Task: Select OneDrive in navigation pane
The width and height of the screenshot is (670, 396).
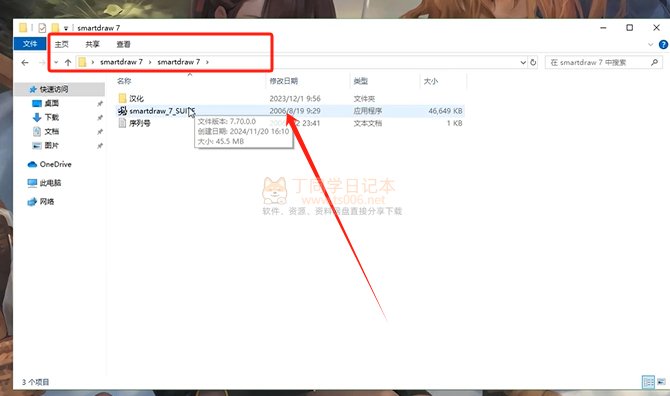Action: point(55,164)
